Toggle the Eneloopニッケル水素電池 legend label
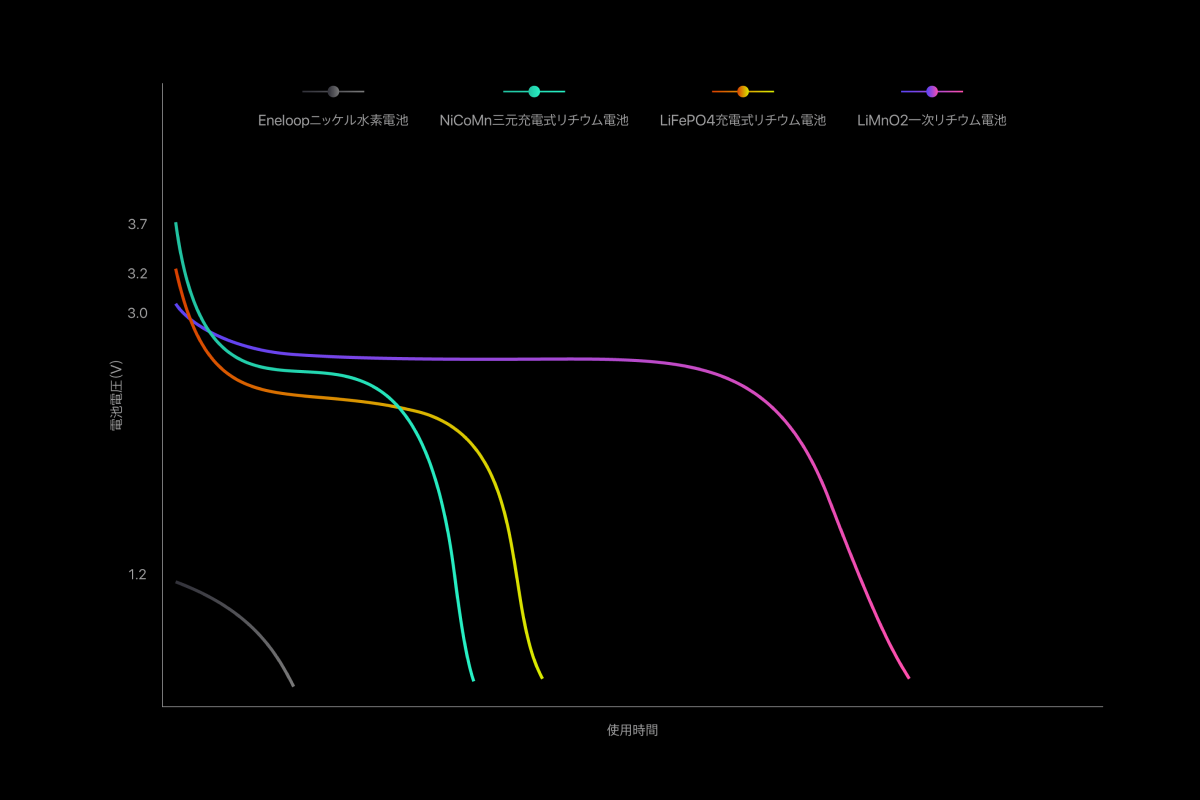The height and width of the screenshot is (800, 1200). [x=333, y=121]
